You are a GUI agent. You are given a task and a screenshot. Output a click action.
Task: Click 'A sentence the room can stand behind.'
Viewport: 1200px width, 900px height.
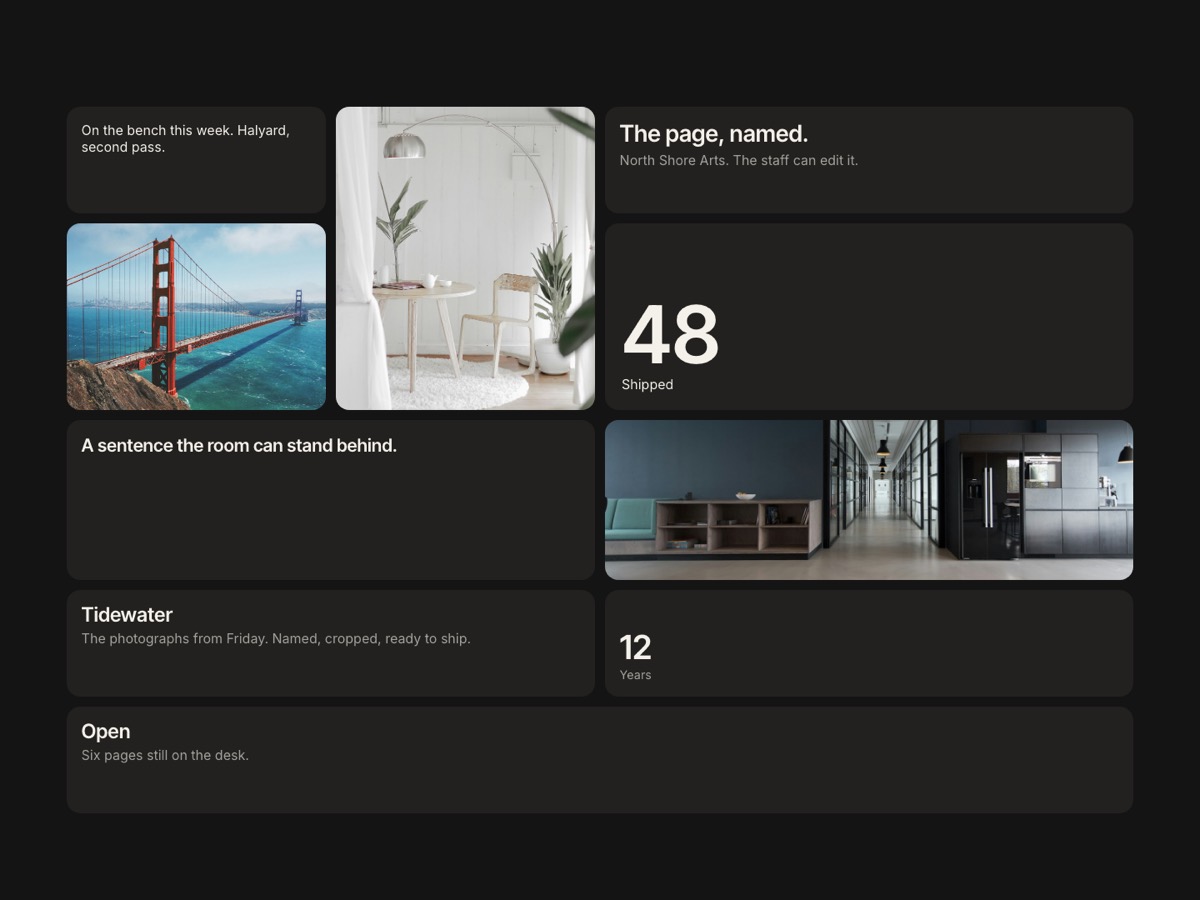(239, 446)
